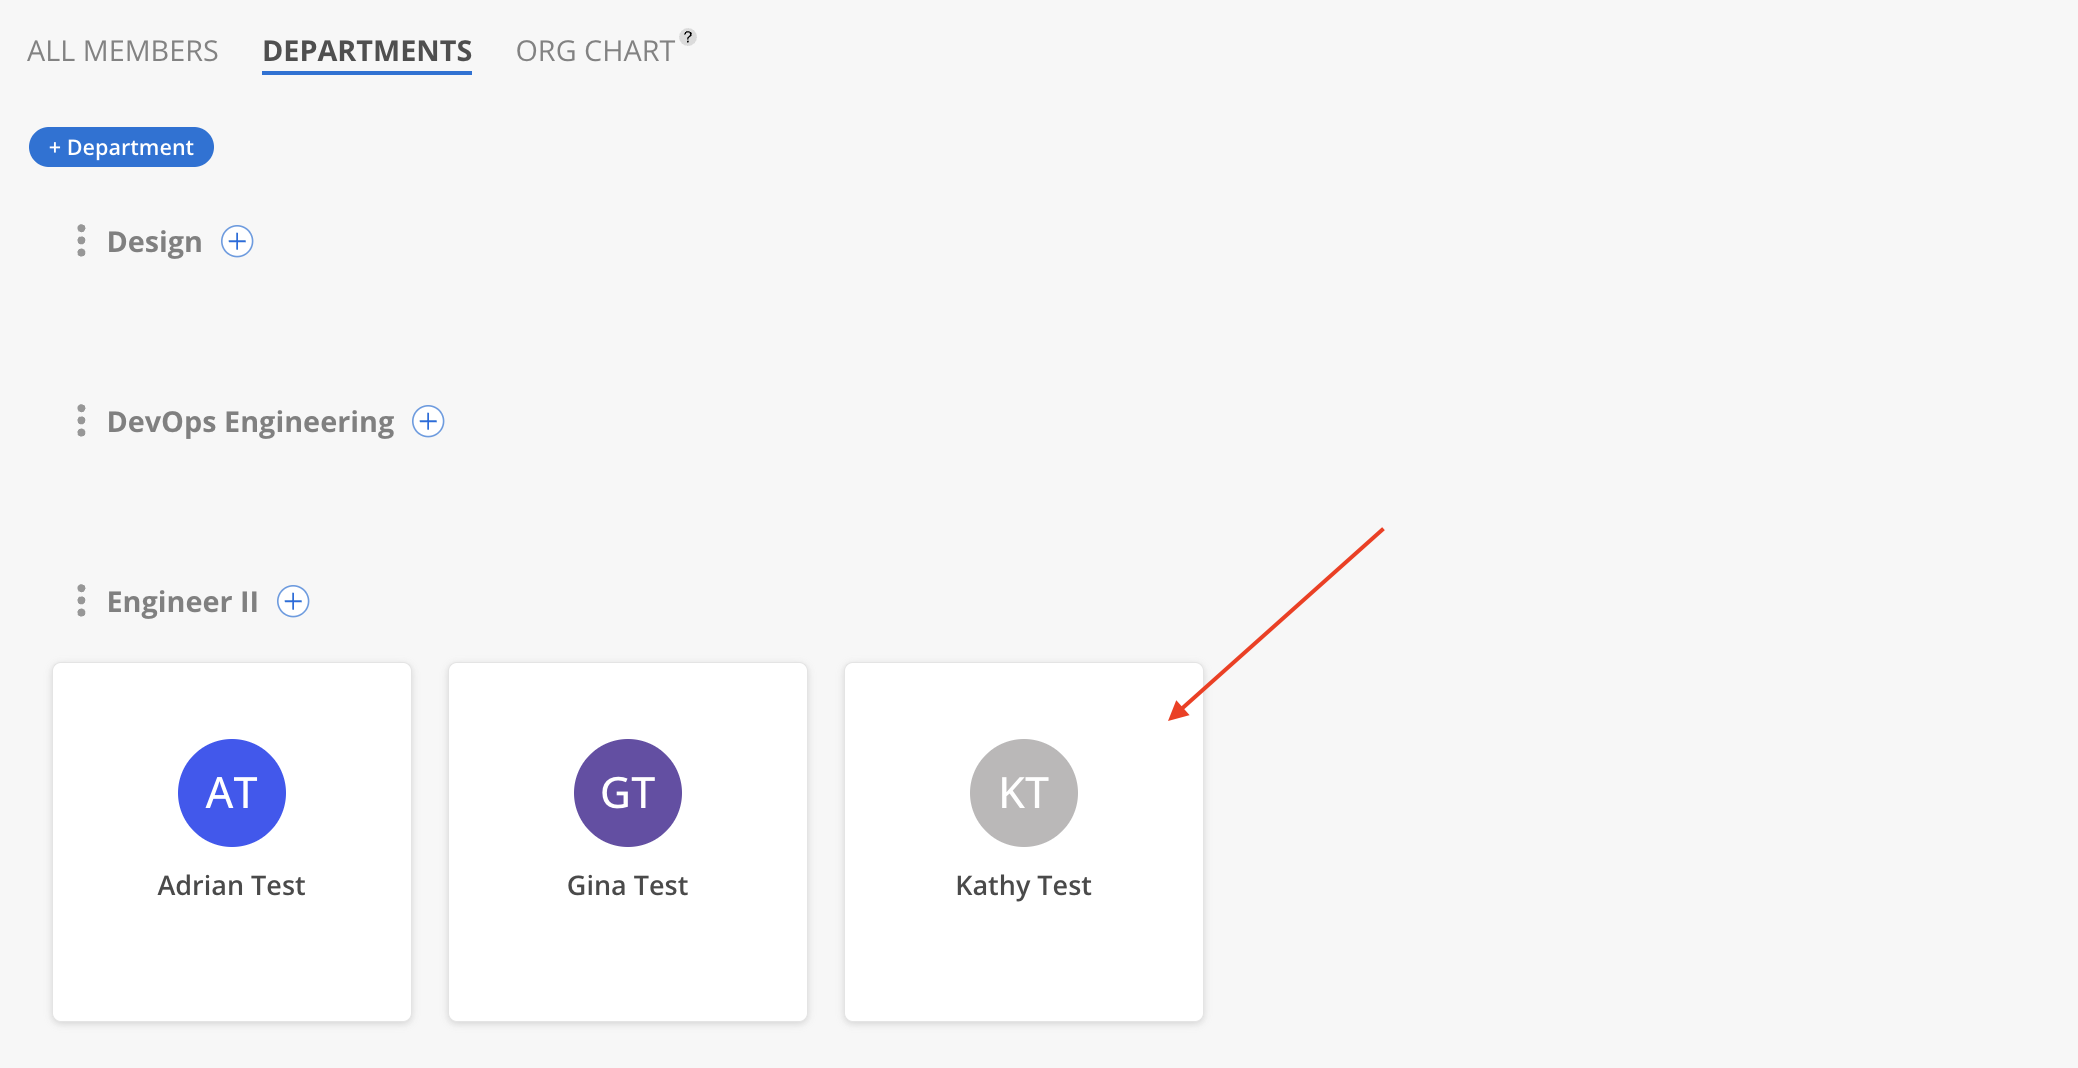This screenshot has width=2078, height=1068.
Task: Click the KT gray avatar
Action: tap(1024, 793)
